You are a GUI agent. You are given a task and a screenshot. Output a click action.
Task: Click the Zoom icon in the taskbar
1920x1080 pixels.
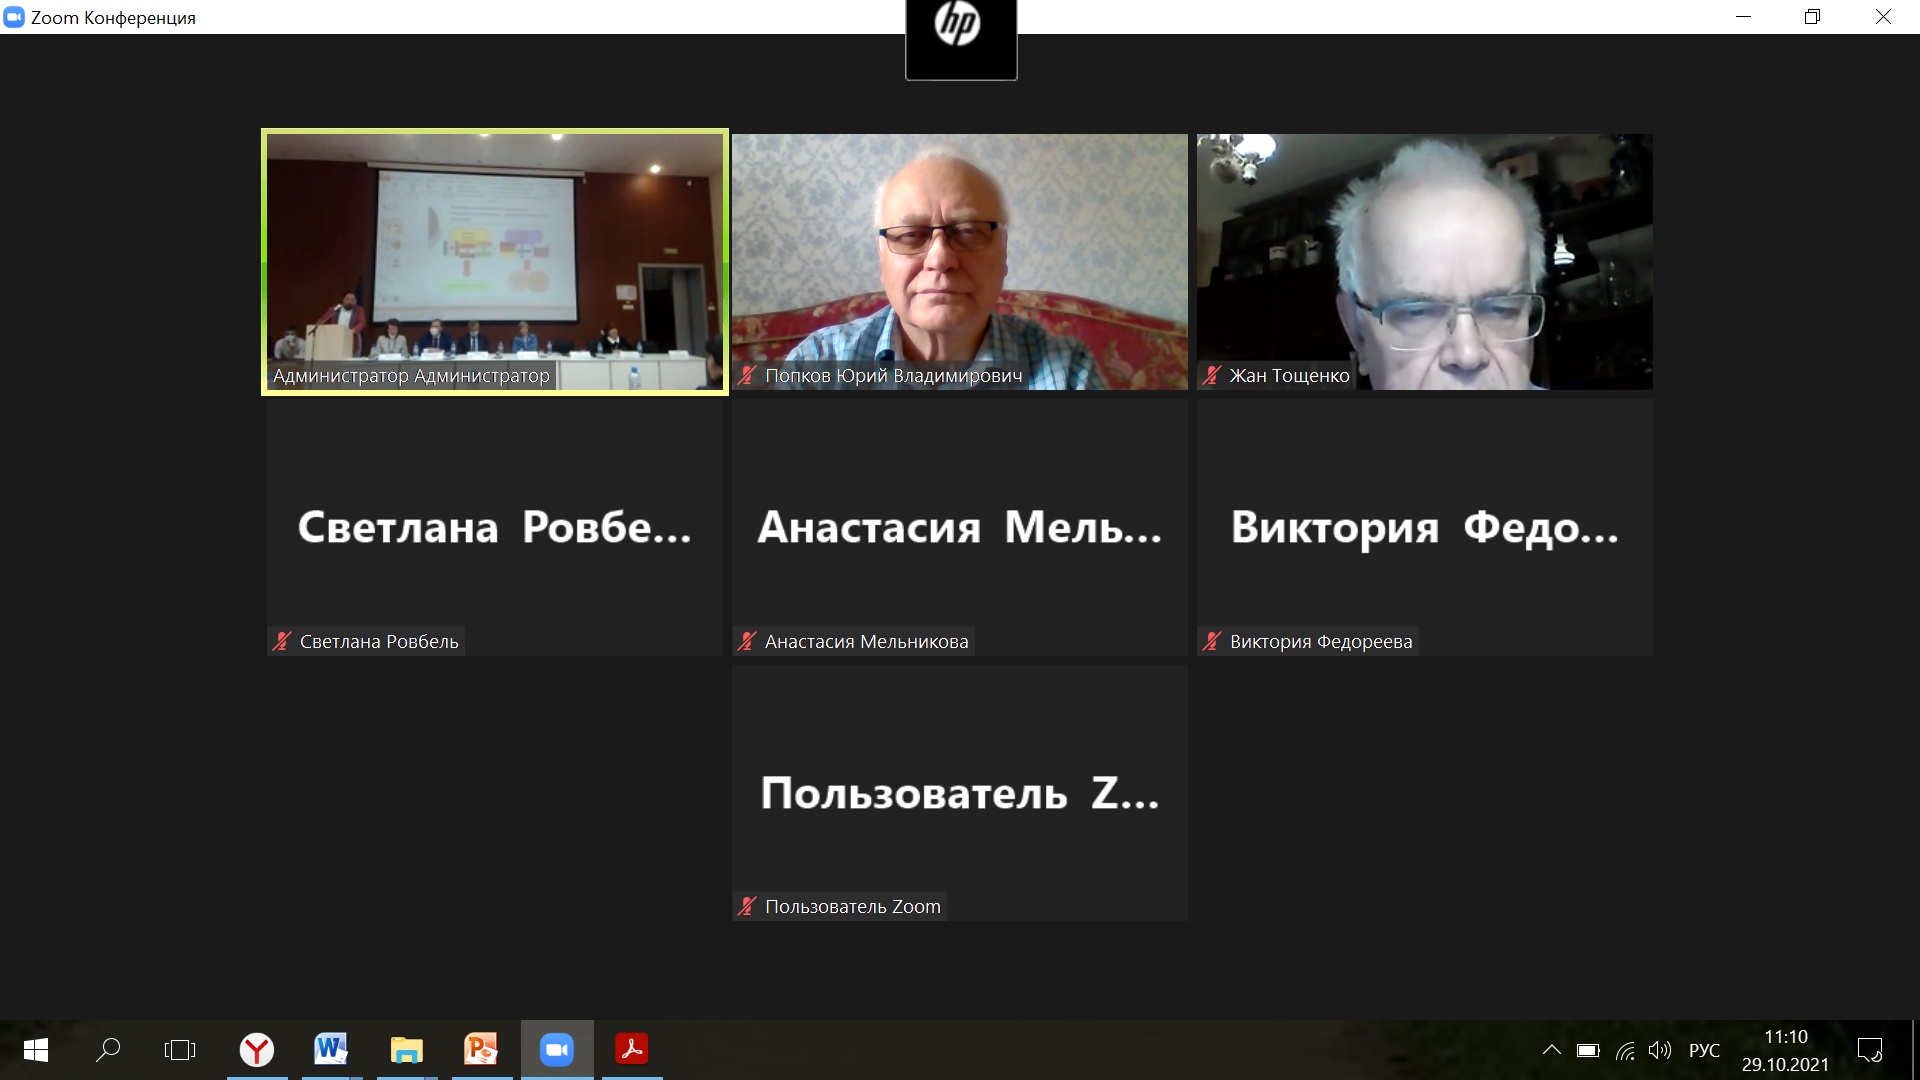[x=556, y=1049]
